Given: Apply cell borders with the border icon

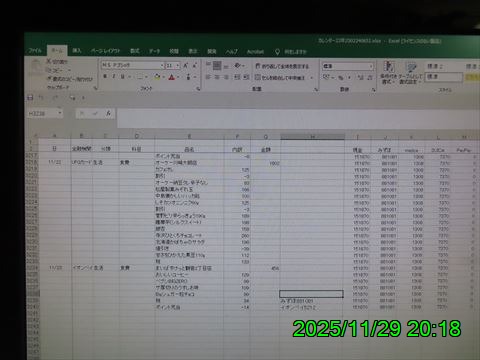Looking at the screenshot, I should pos(140,77).
